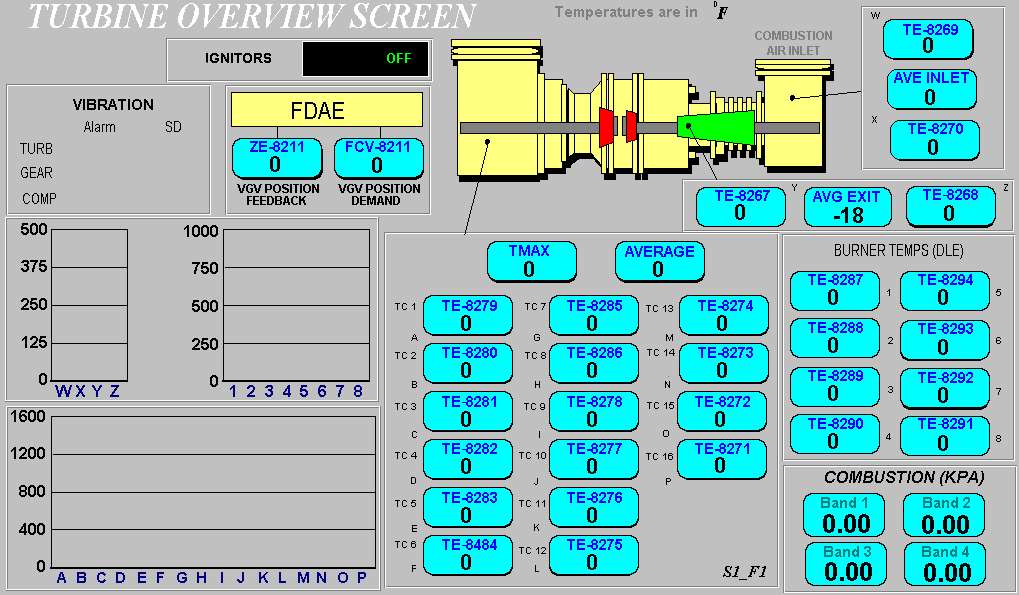Toggle the IGNITORS OFF switch
The image size is (1019, 595).
tap(365, 58)
